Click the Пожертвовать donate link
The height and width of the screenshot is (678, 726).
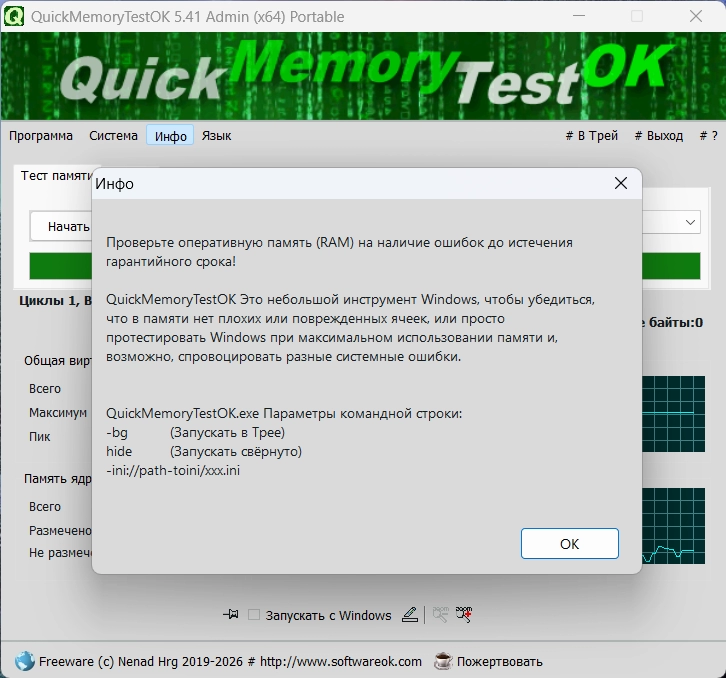[x=500, y=661]
